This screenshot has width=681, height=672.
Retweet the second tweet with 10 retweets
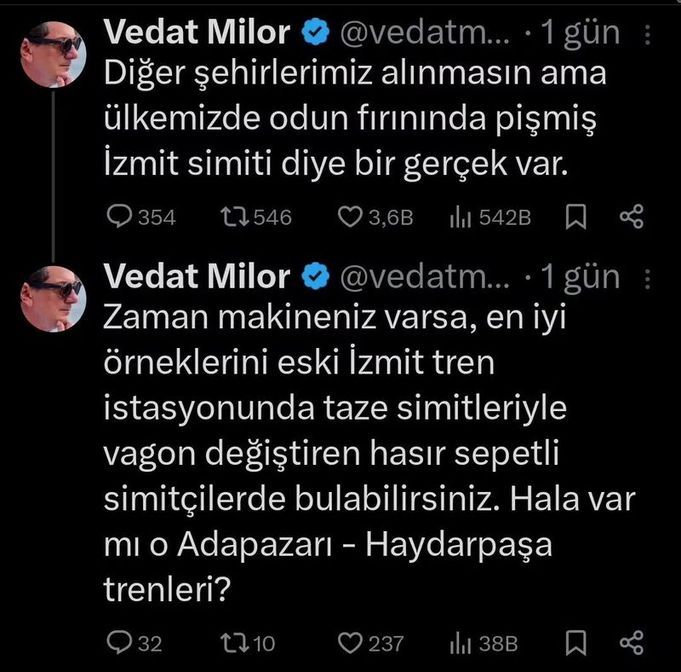pyautogui.click(x=230, y=642)
